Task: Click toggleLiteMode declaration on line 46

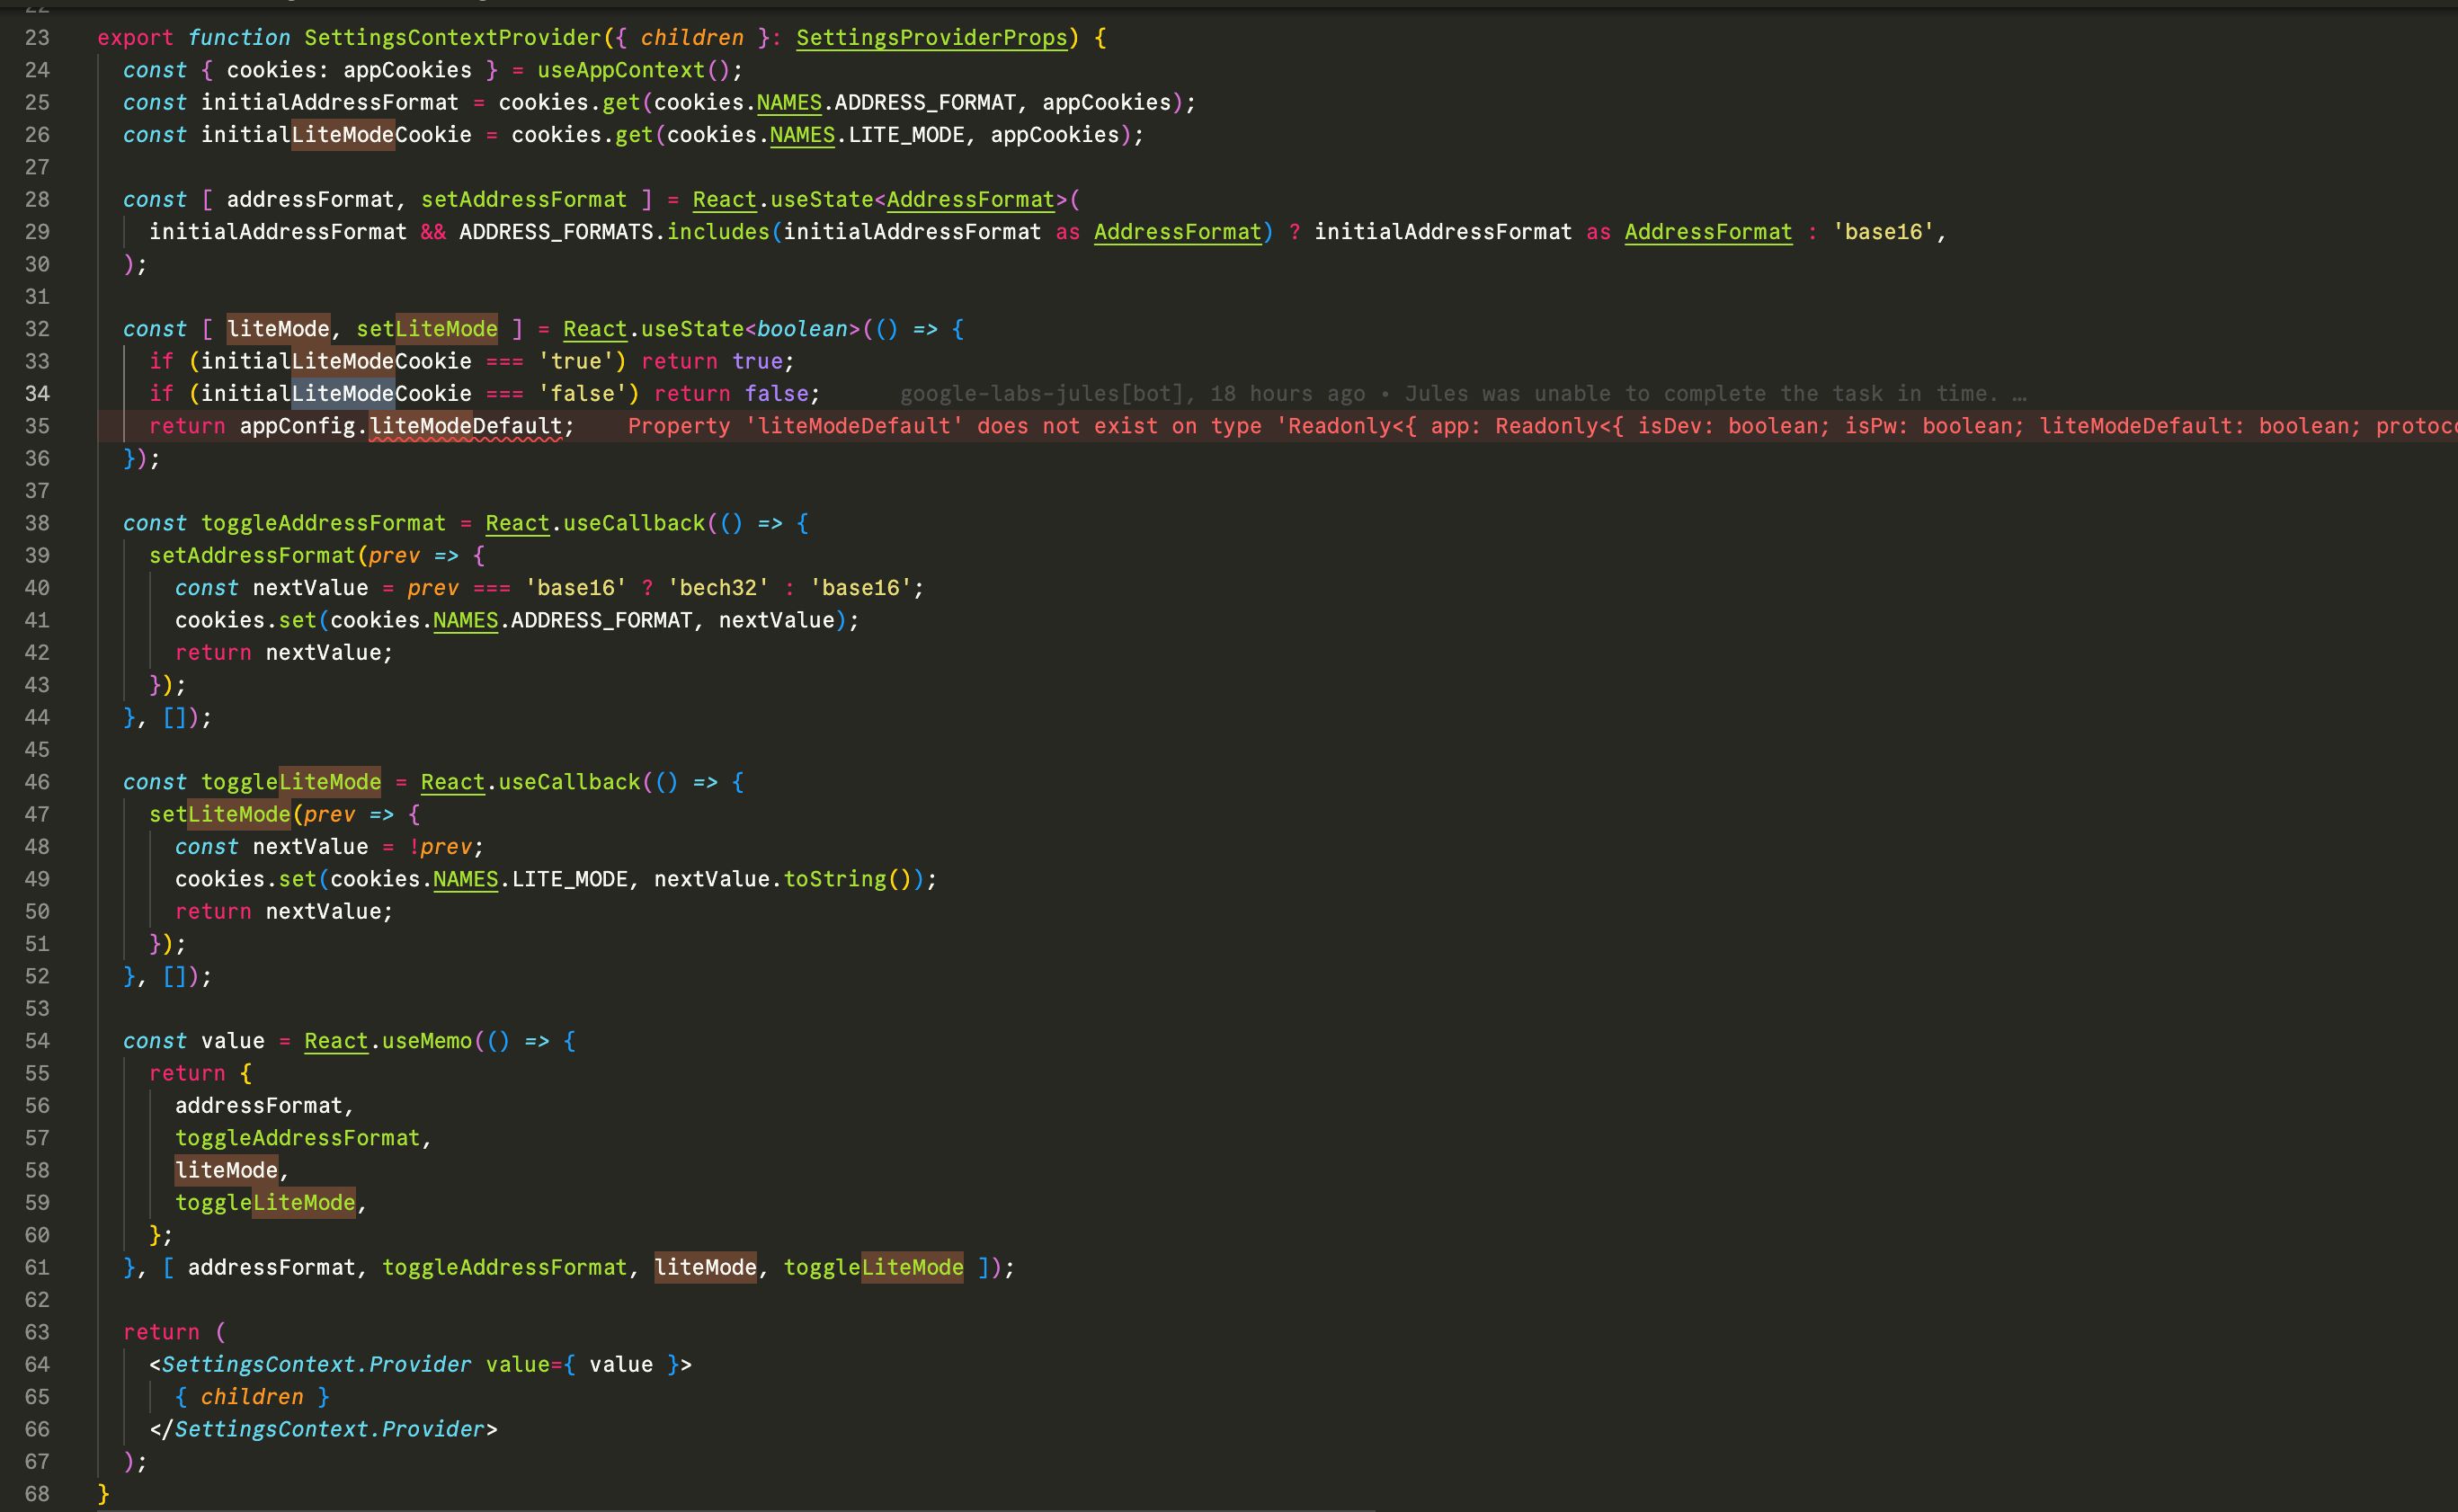Action: coord(291,782)
